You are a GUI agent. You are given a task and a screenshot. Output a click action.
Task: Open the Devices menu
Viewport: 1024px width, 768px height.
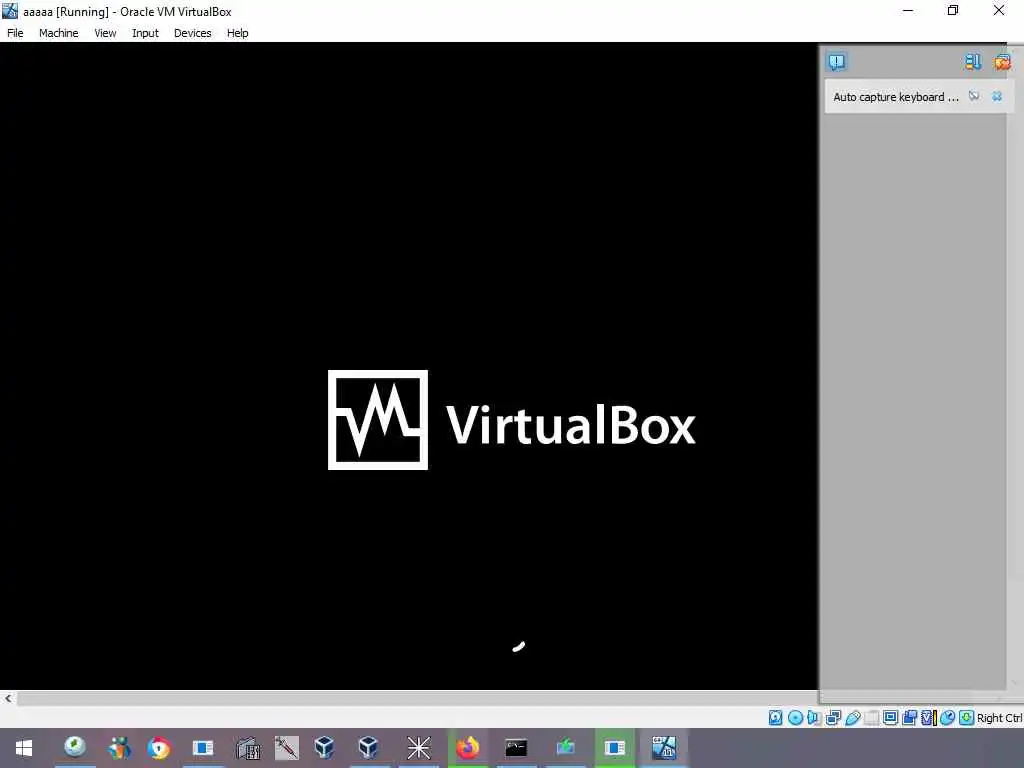[192, 33]
